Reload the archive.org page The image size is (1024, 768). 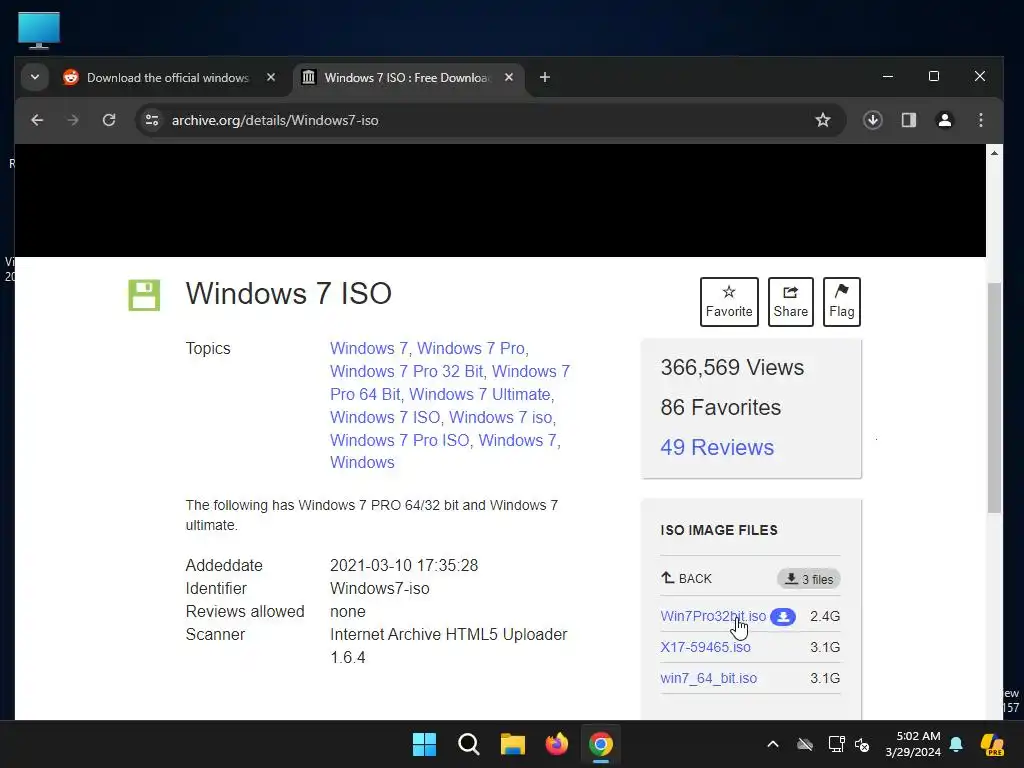click(109, 120)
